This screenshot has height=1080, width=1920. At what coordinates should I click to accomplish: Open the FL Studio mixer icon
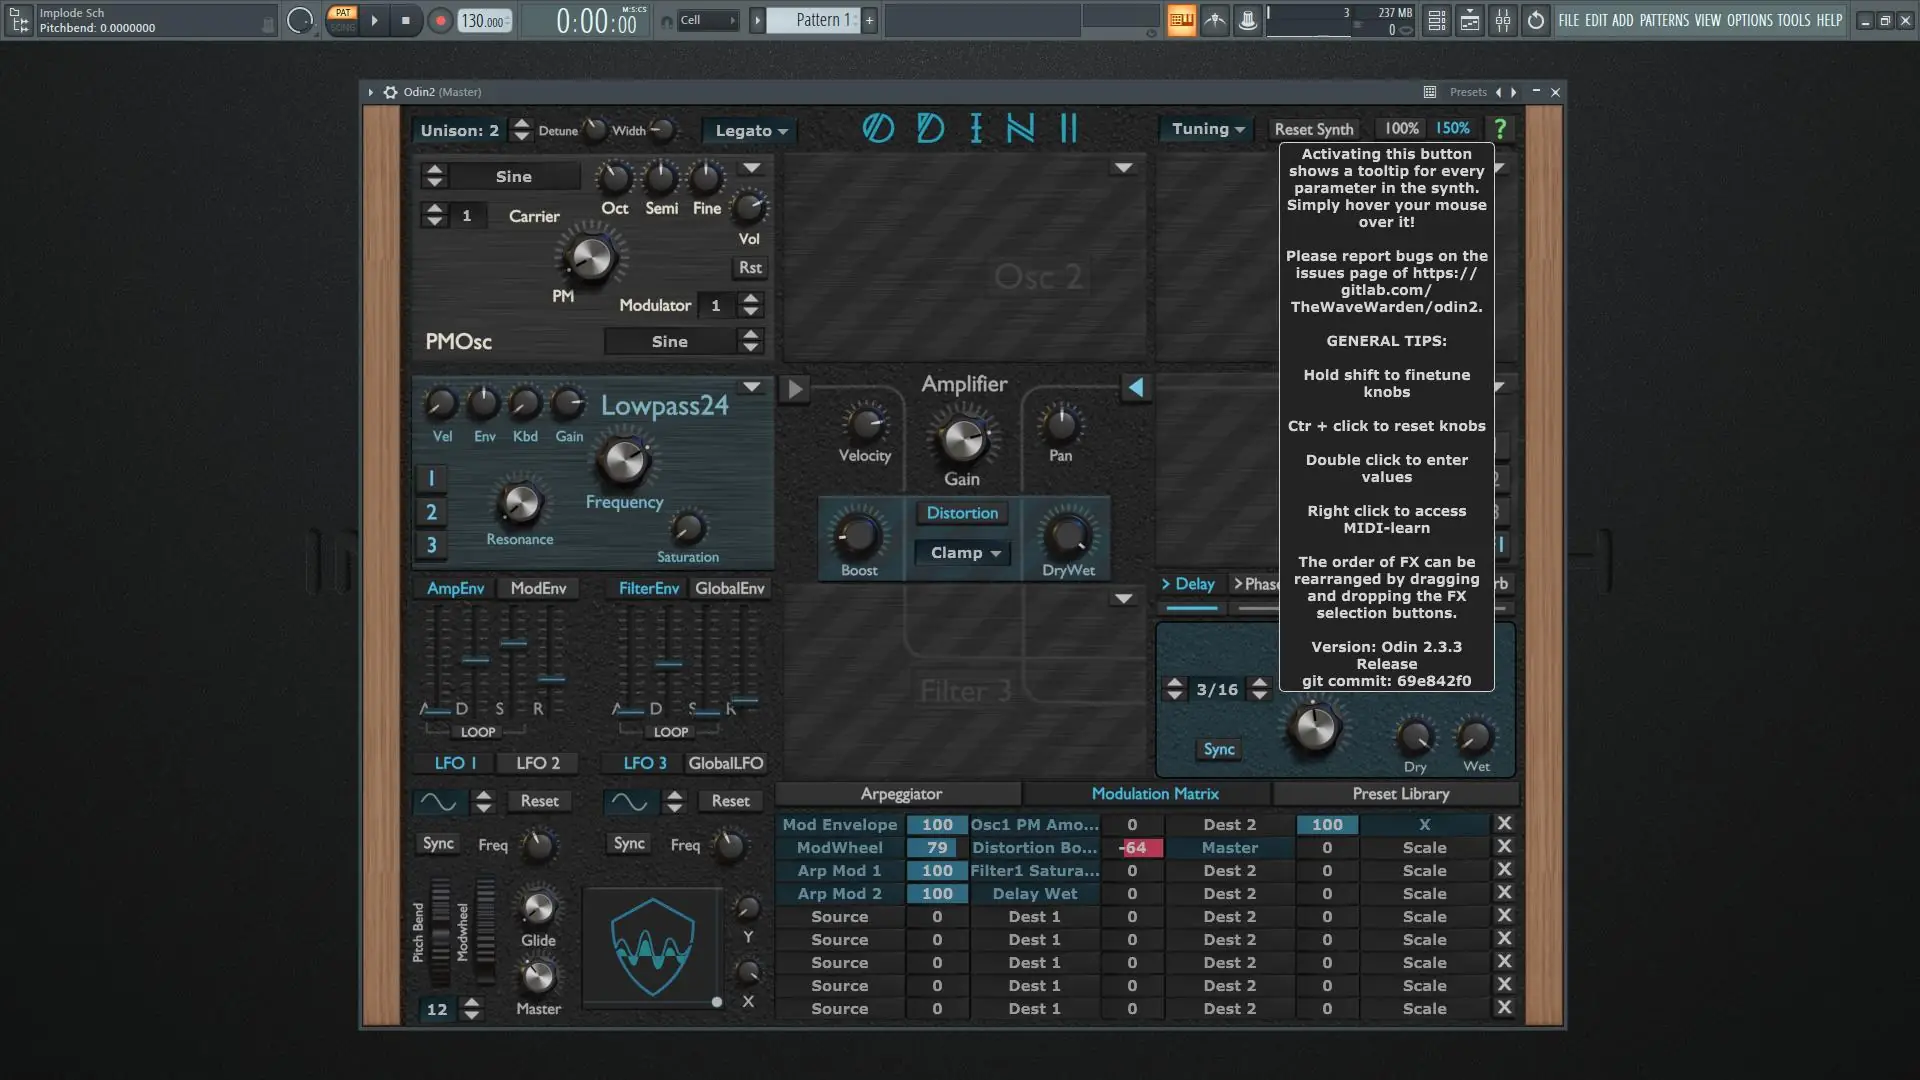pos(1503,20)
